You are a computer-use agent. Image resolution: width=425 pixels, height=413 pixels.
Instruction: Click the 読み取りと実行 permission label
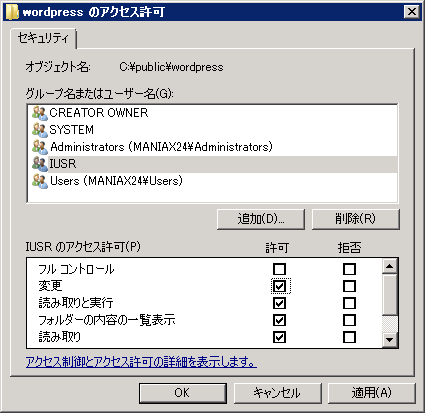[x=76, y=303]
